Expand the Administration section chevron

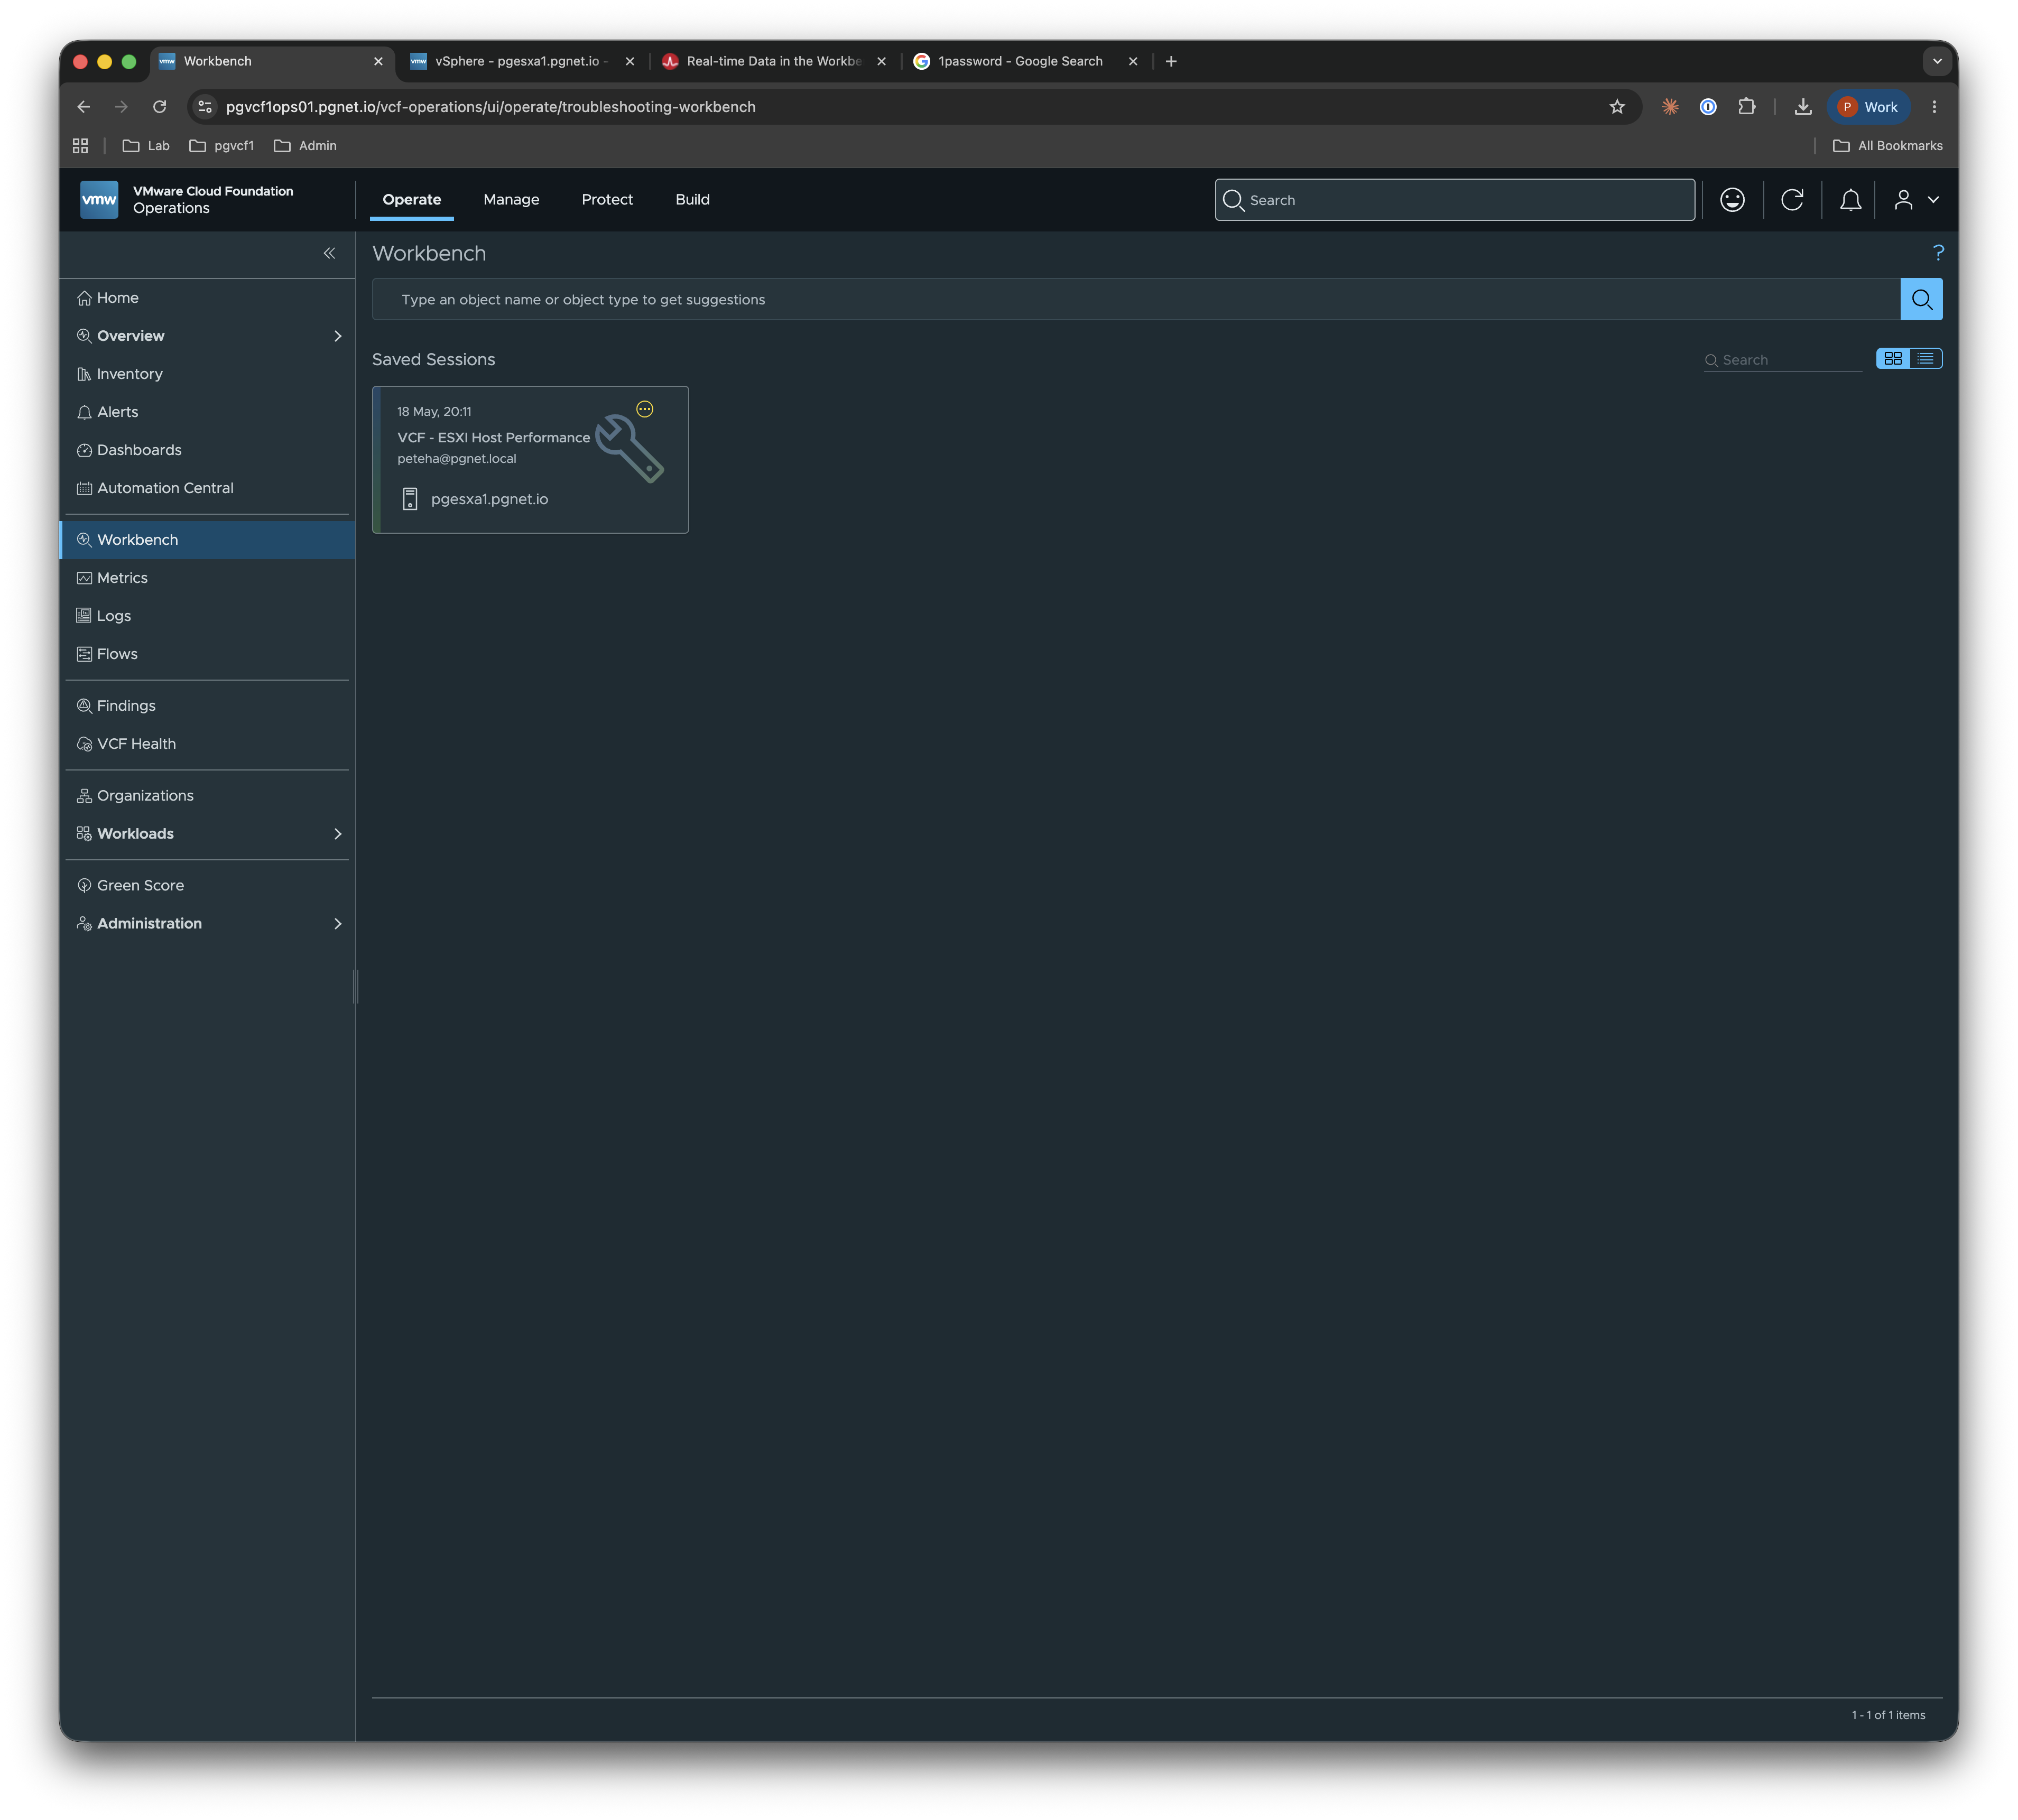point(337,924)
